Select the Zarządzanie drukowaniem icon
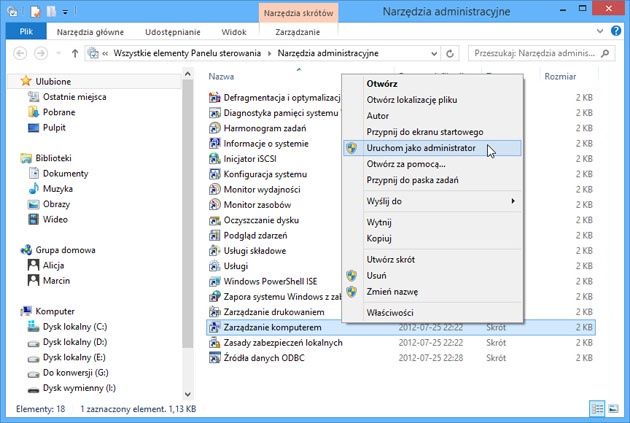 click(215, 312)
